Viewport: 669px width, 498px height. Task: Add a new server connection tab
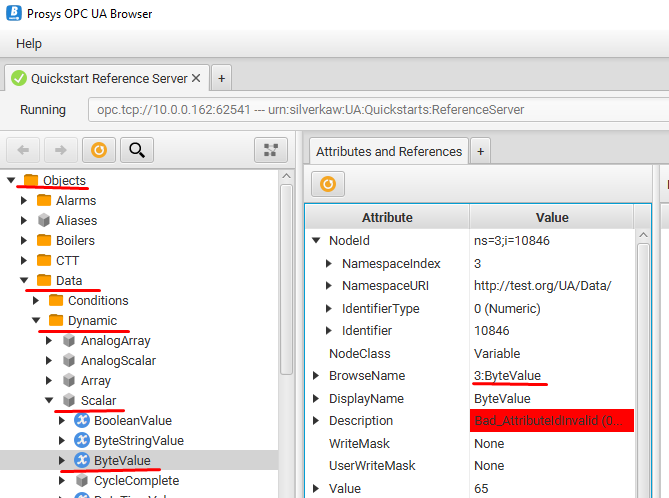221,78
